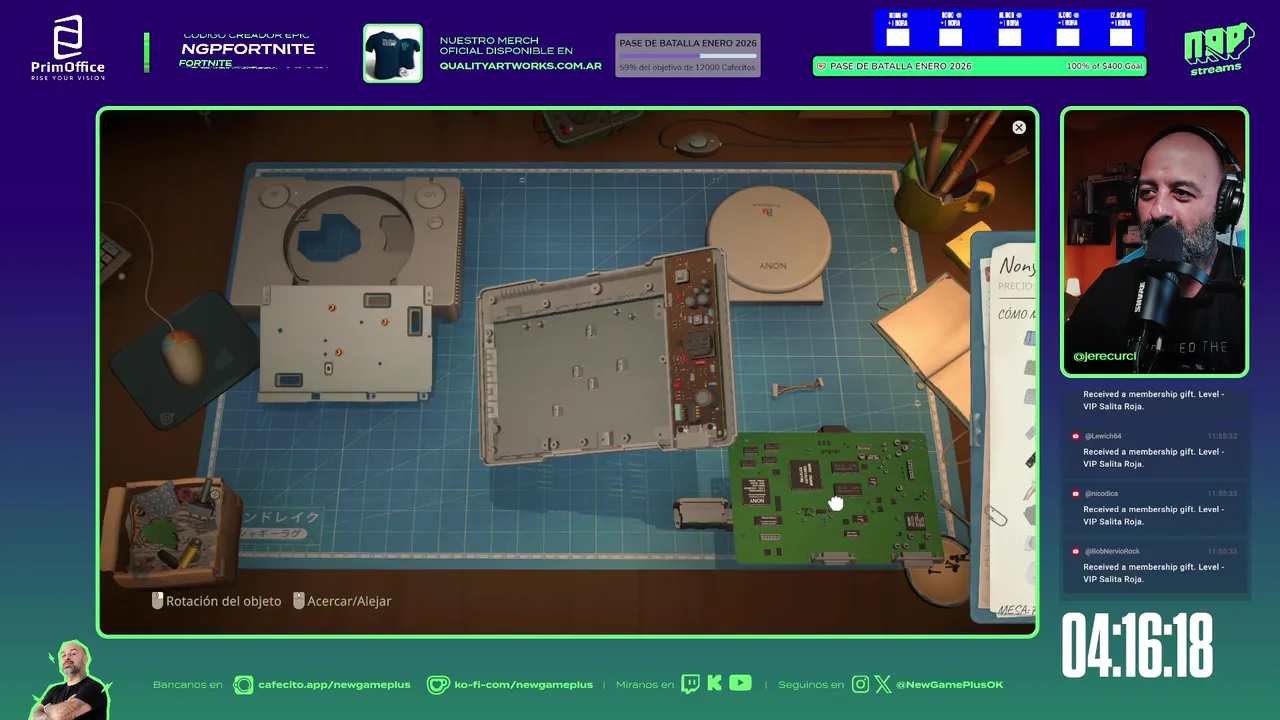Click the metal shielding plate with orange screws
Image resolution: width=1280 pixels, height=720 pixels.
pyautogui.click(x=345, y=342)
